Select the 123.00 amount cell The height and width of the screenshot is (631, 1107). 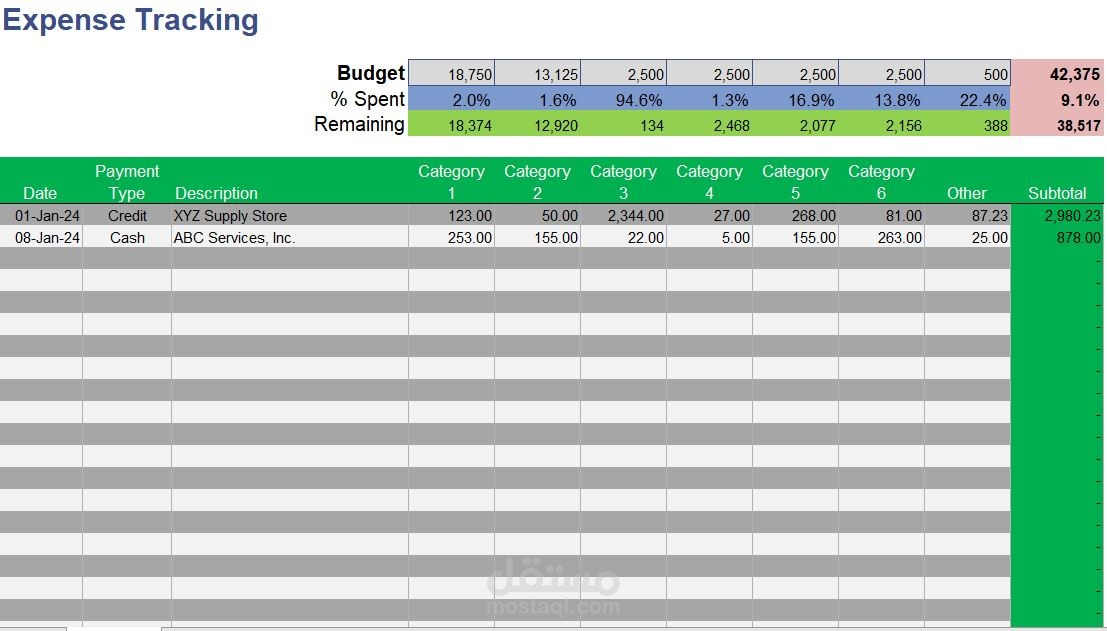click(451, 215)
